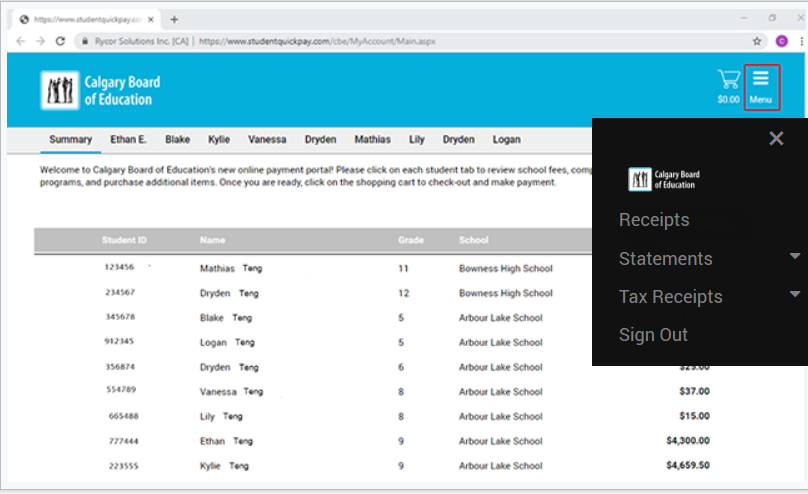Click the Calgary Board logo in side menu
Image resolution: width=808 pixels, height=494 pixels.
[x=664, y=180]
